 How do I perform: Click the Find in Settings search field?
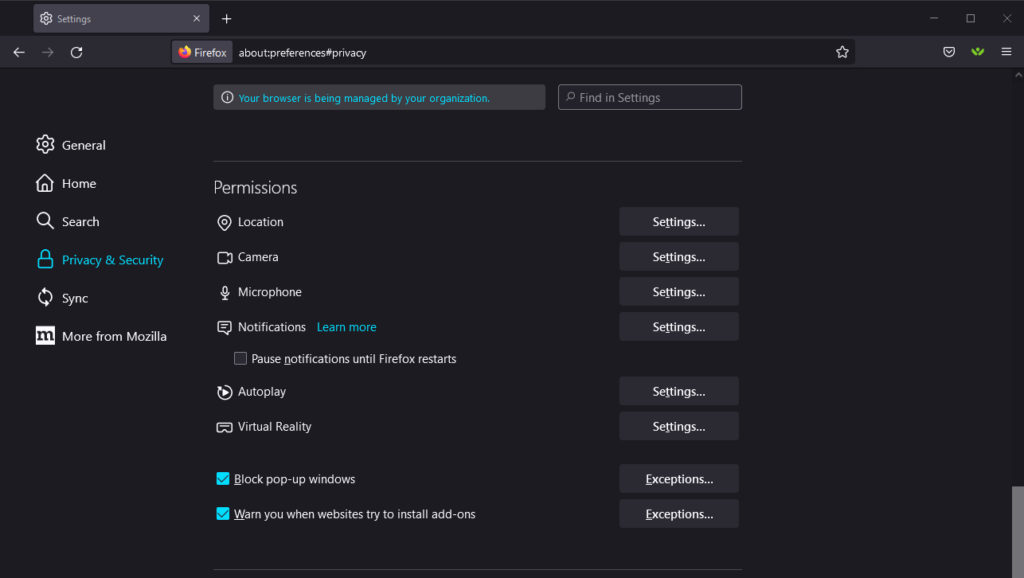coord(650,97)
